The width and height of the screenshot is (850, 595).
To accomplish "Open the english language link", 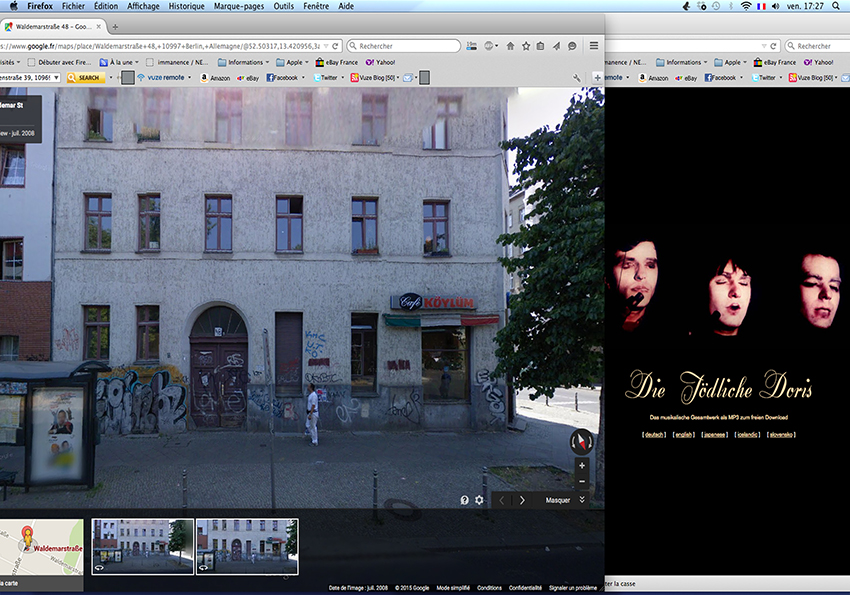I will [684, 435].
